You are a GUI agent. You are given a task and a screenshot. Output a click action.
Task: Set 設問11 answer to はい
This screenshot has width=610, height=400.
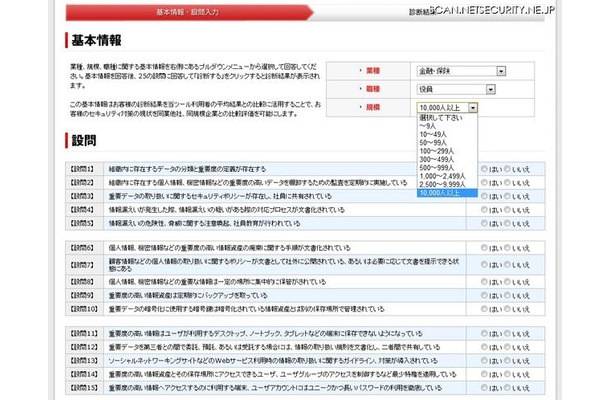pos(484,333)
